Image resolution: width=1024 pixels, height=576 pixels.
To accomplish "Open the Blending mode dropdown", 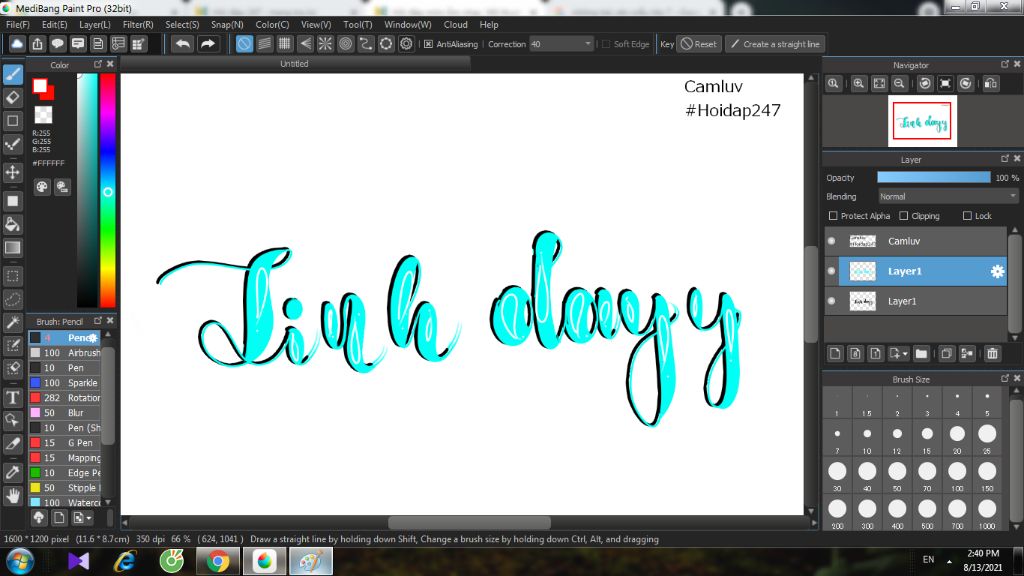I will 948,197.
